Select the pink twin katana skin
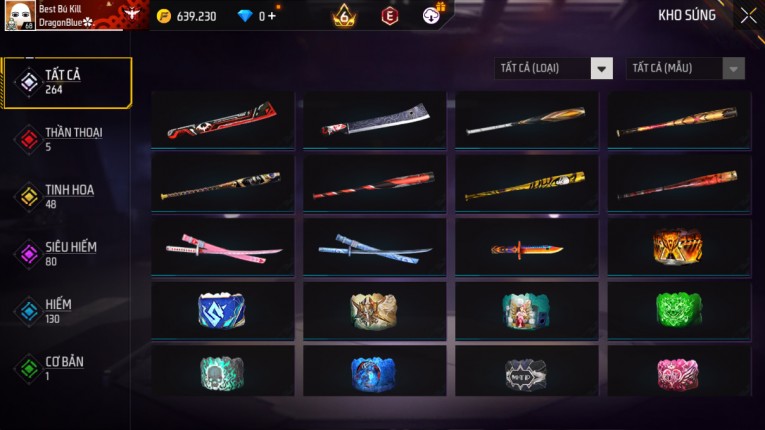The width and height of the screenshot is (765, 430). click(223, 248)
